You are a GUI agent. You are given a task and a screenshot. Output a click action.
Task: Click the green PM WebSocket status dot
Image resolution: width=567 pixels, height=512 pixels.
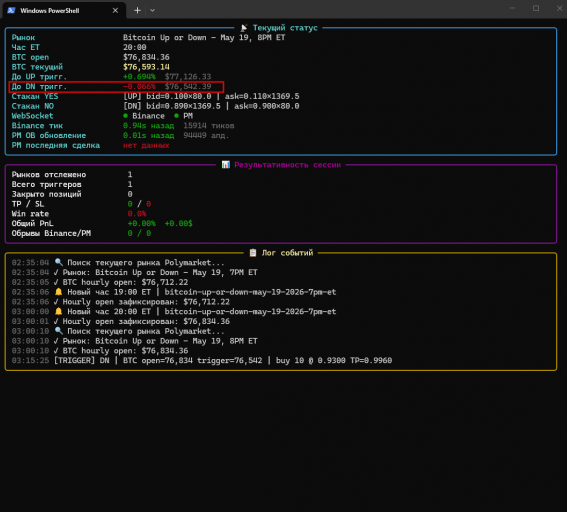tap(176, 116)
